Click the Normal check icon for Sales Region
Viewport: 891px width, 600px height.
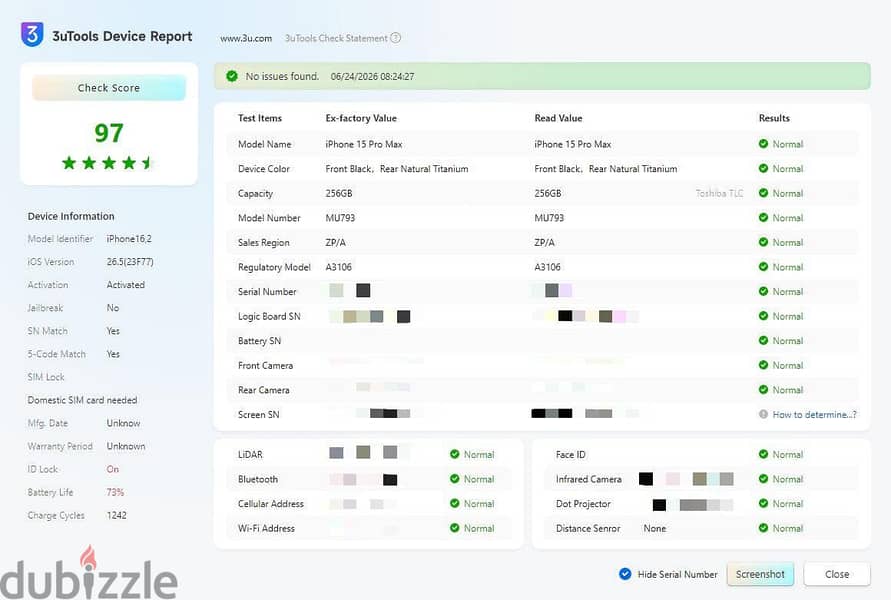(763, 242)
